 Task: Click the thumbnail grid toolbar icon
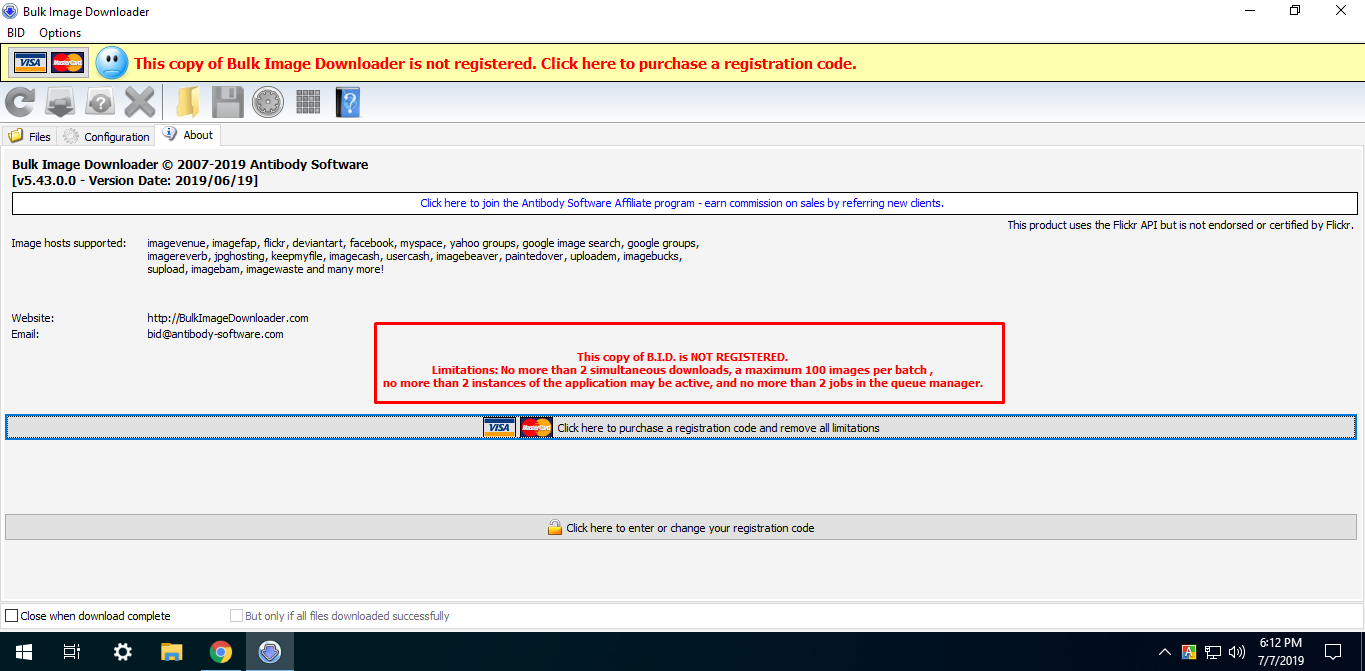[308, 102]
